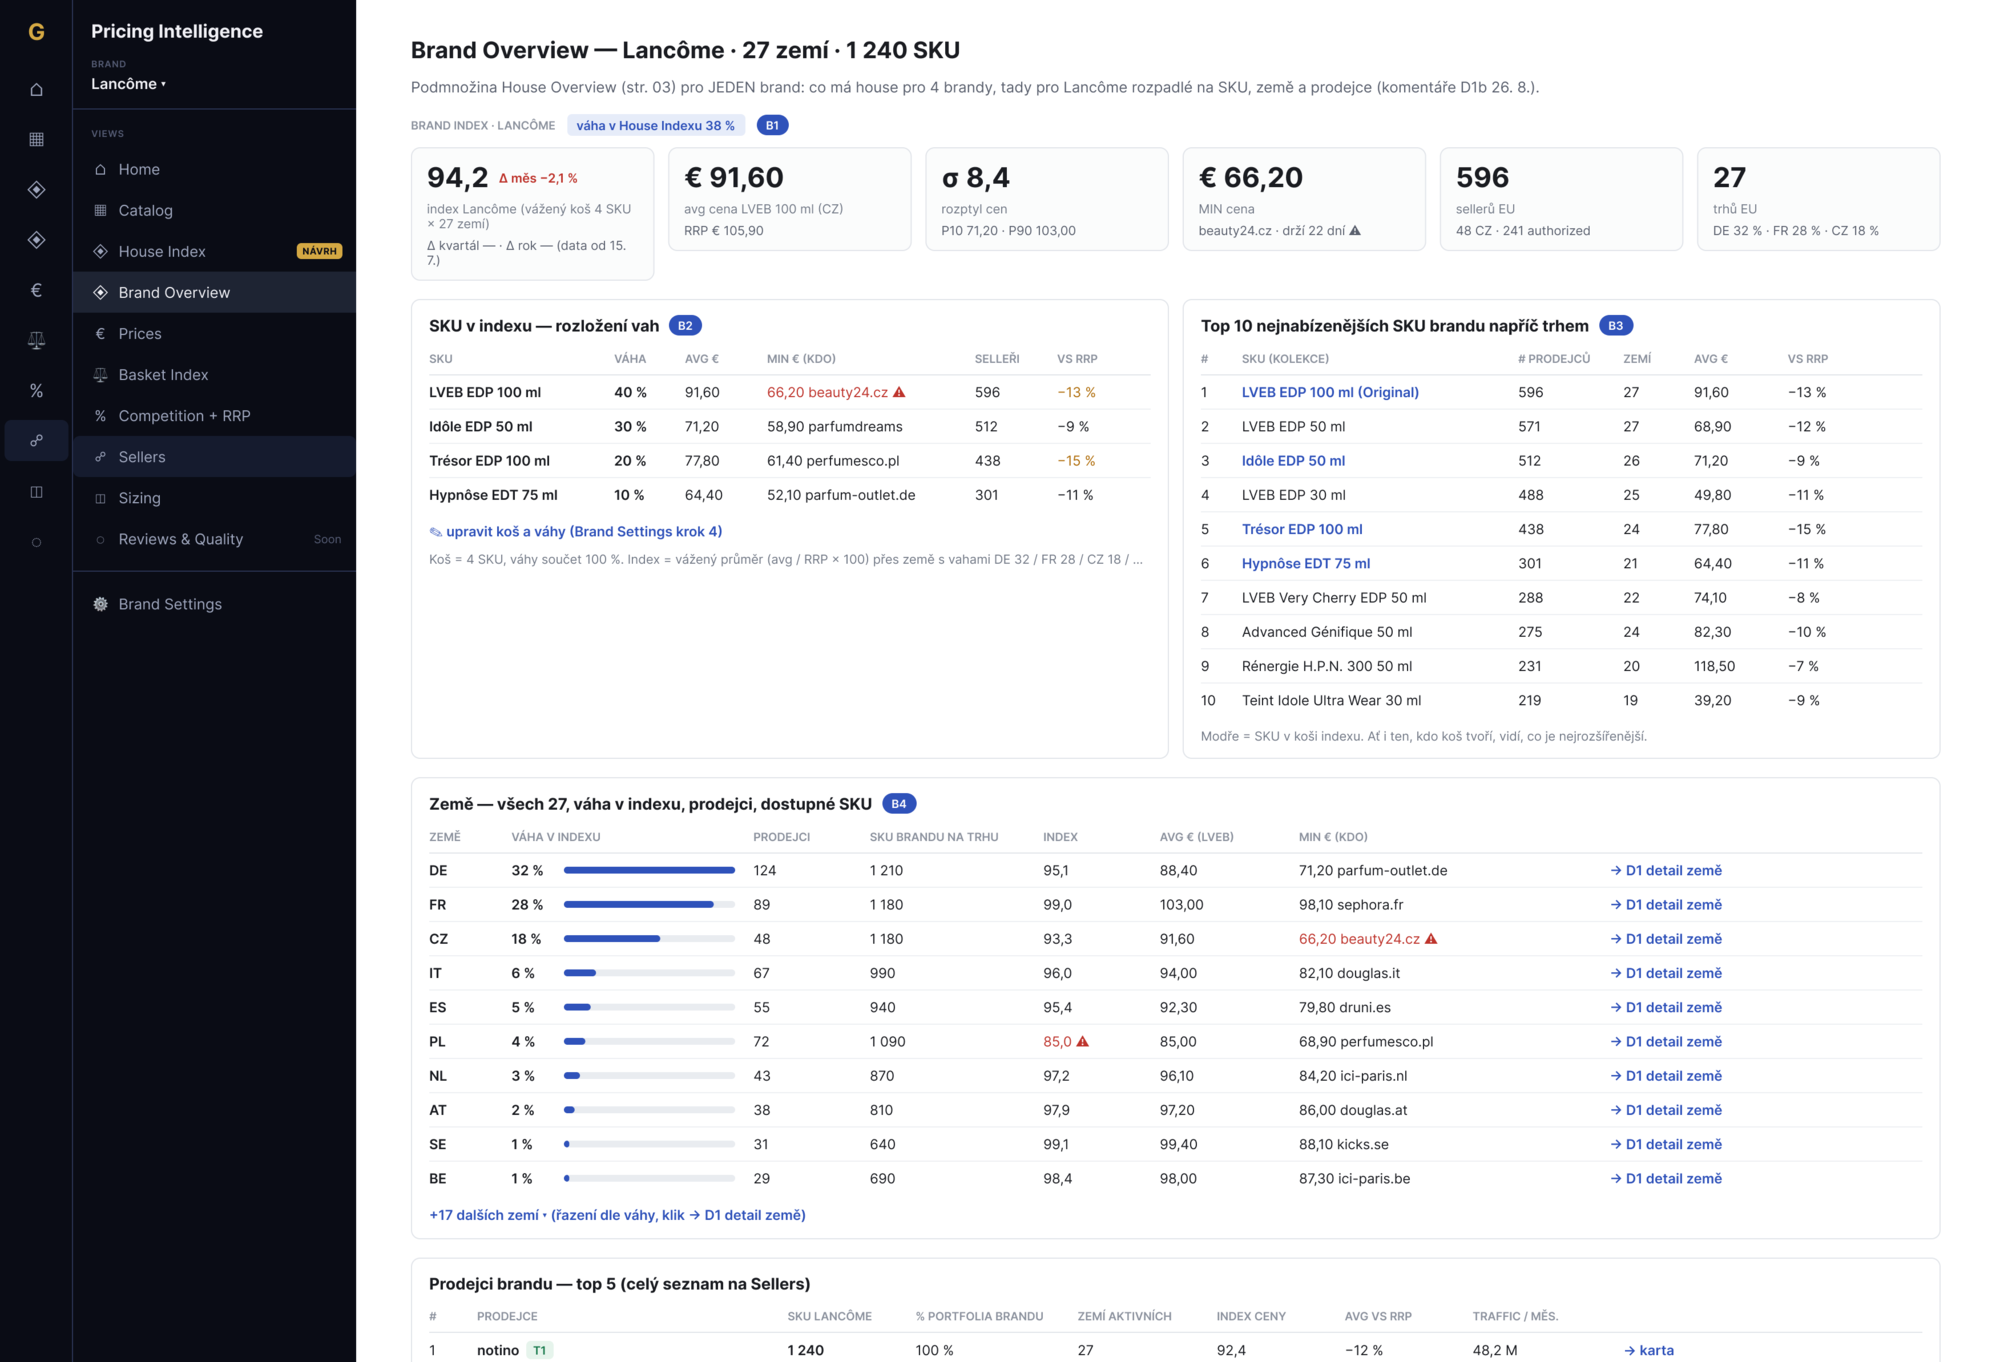Click DE 32 % weight bar
Screen dimensions: 2000x1362
pyautogui.click(x=649, y=870)
